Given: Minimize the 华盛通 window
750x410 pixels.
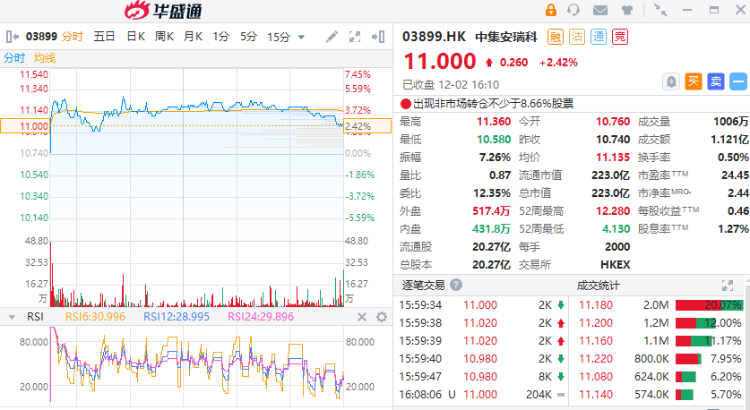Looking at the screenshot, I should (687, 10).
